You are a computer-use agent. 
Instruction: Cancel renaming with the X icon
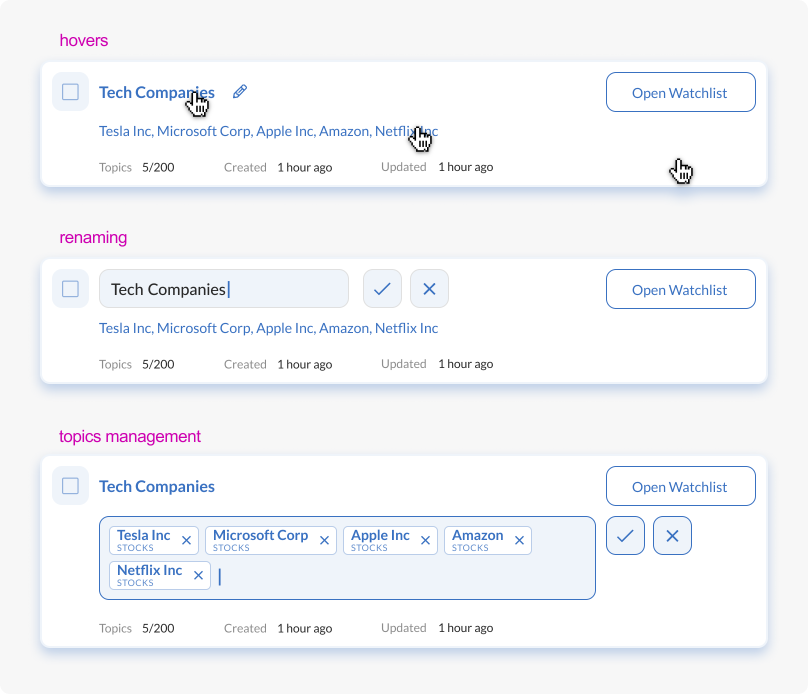point(429,289)
